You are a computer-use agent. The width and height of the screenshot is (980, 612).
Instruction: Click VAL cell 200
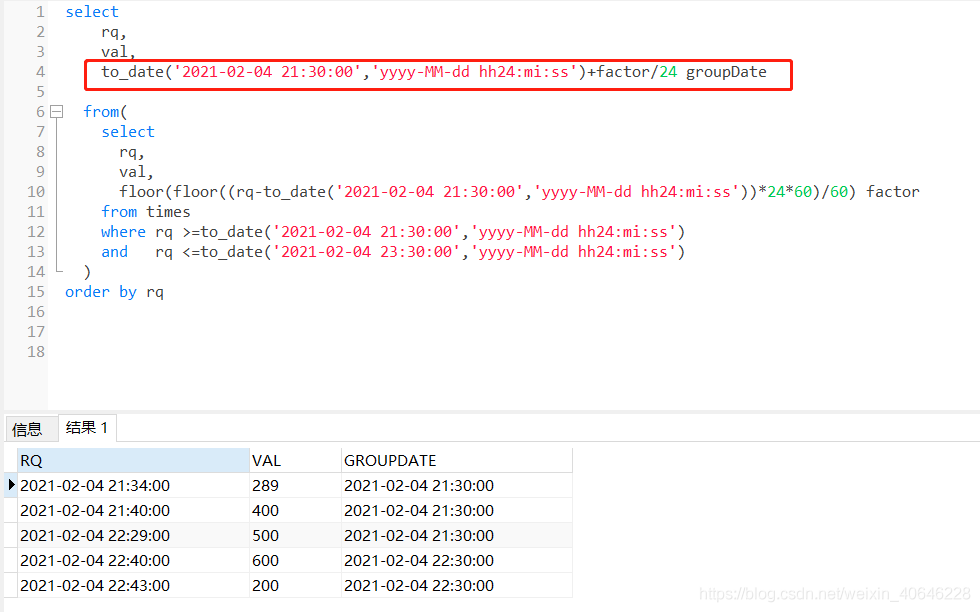[295, 586]
